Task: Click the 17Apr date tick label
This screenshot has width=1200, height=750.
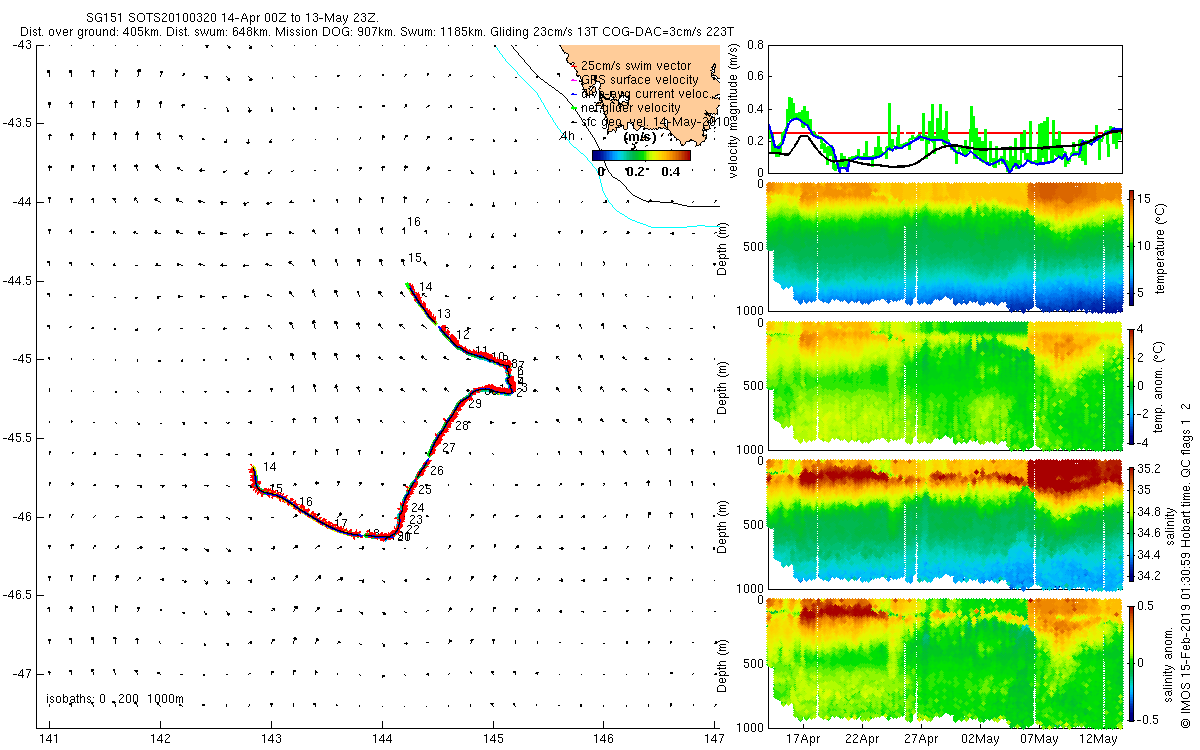Action: [804, 738]
